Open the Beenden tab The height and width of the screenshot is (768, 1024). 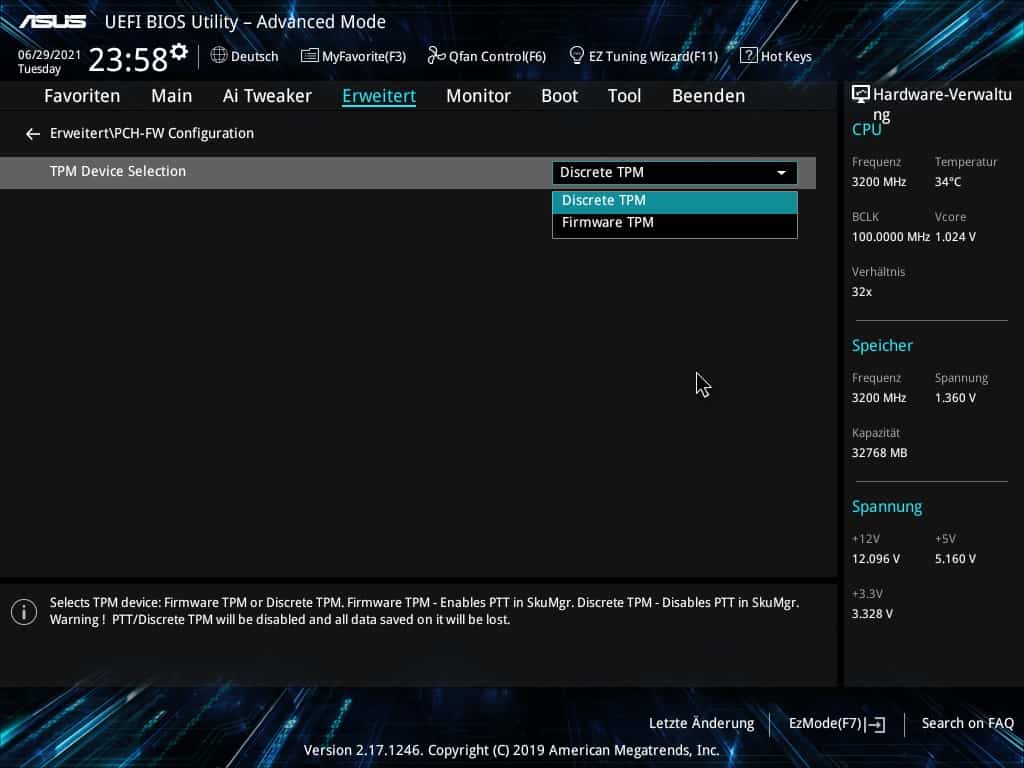click(709, 96)
